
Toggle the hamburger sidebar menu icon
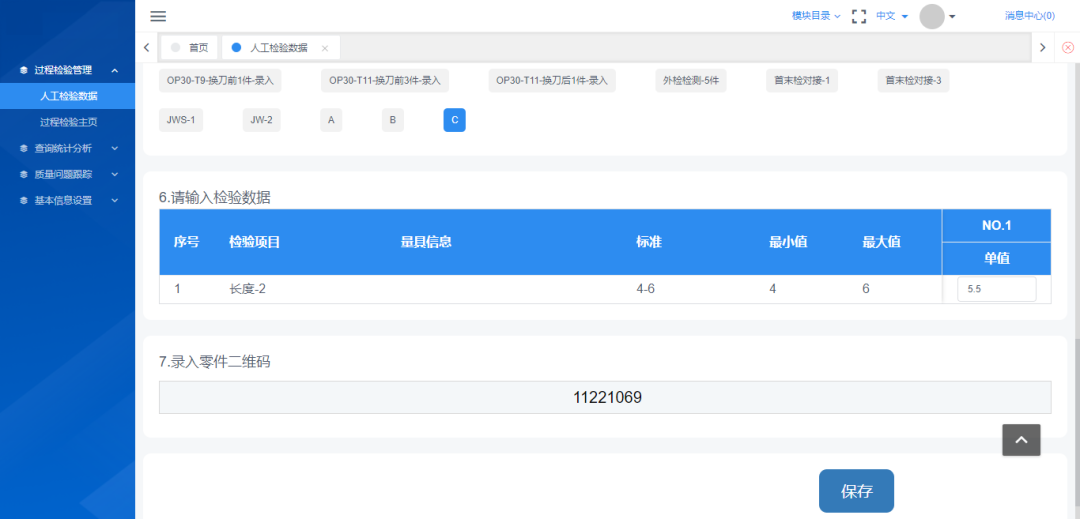(x=158, y=17)
